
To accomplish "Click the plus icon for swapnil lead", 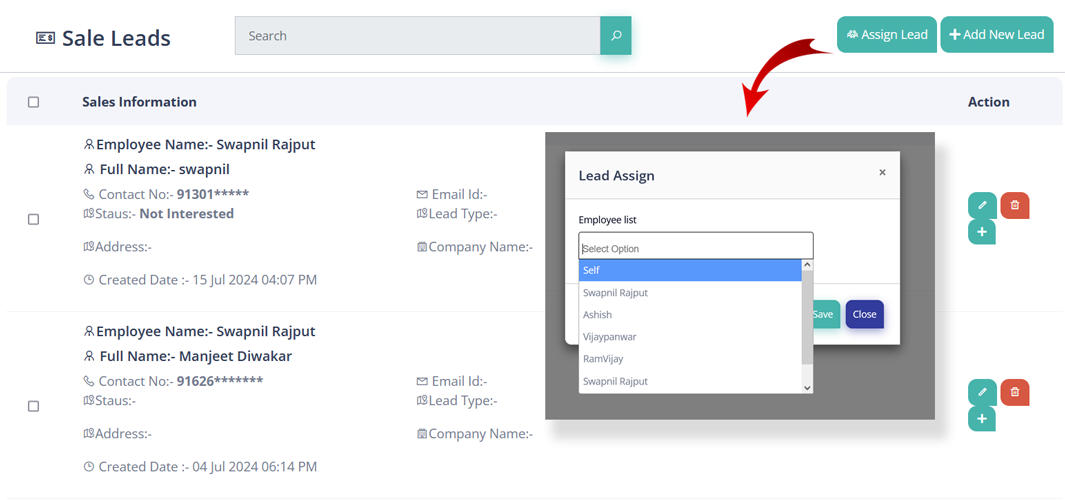I will coord(982,232).
